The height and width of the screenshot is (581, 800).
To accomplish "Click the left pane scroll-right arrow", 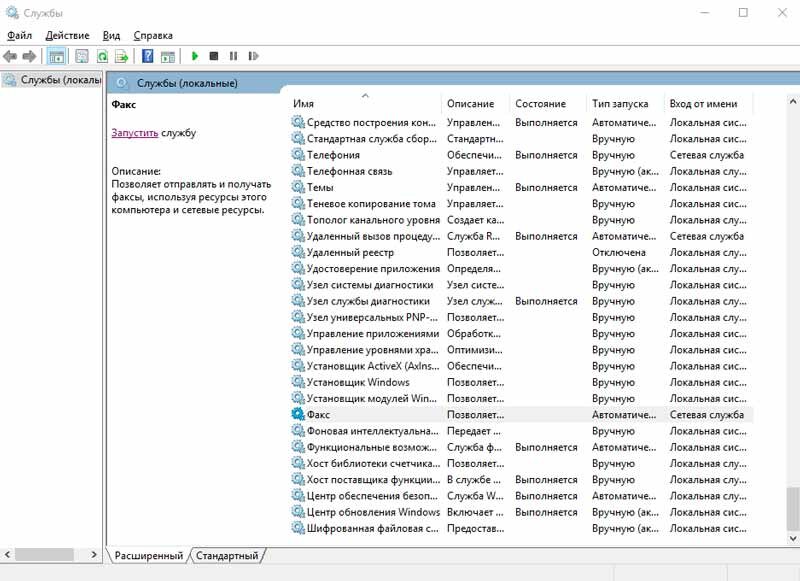I will 94,554.
